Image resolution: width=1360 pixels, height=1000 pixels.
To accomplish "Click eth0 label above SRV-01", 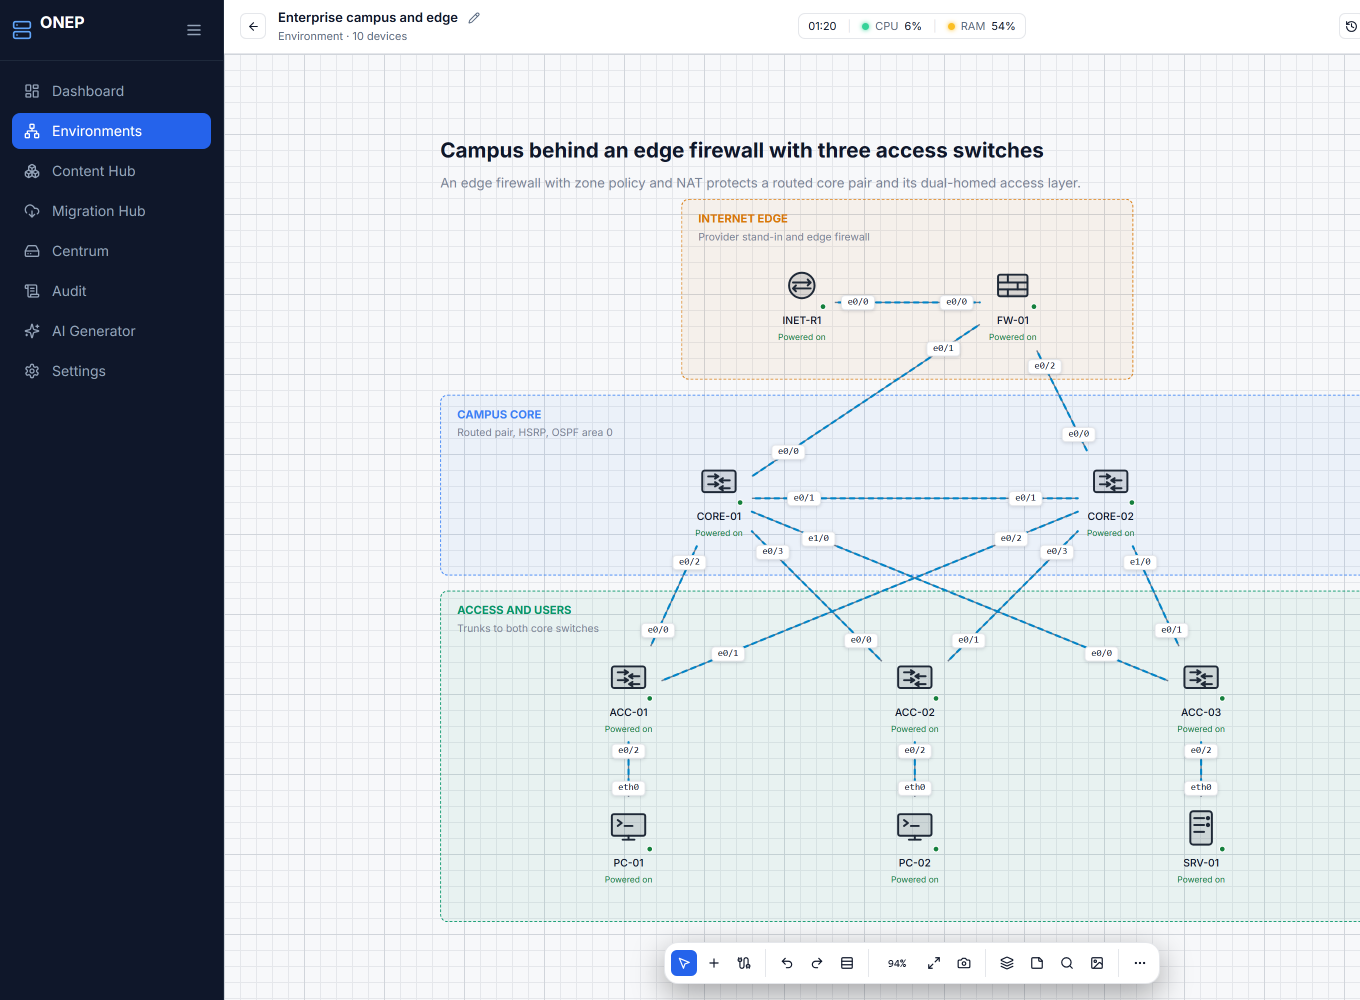I will (x=1201, y=788).
